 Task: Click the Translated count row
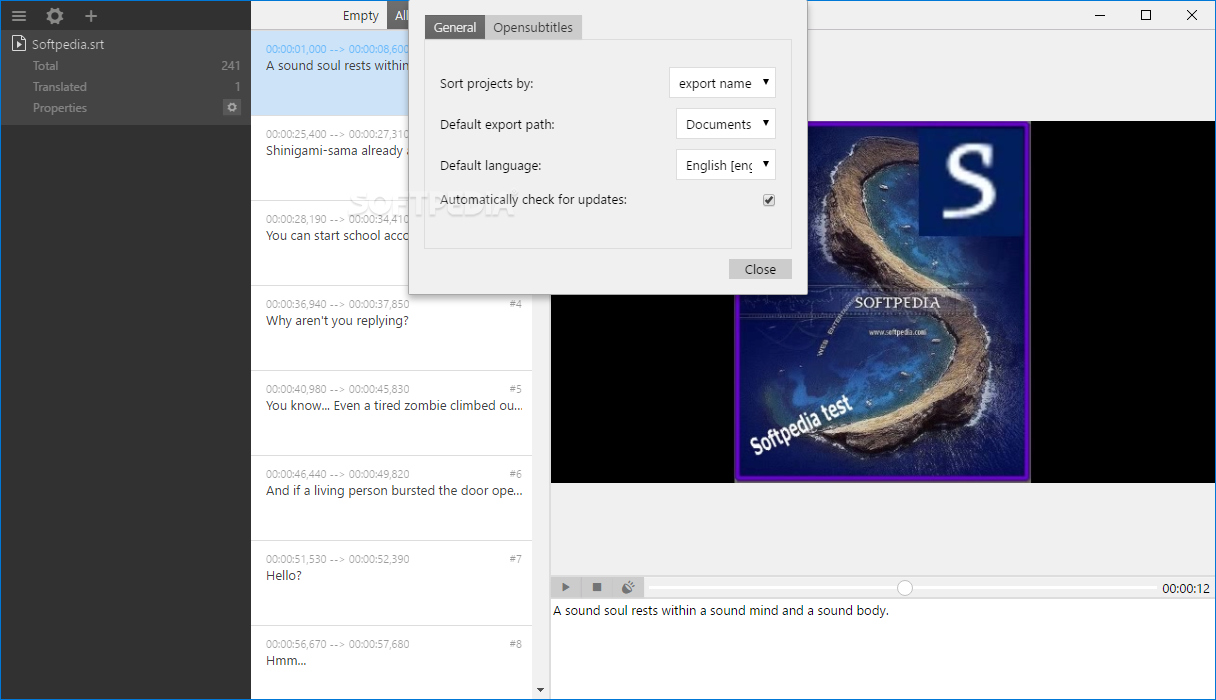pyautogui.click(x=125, y=86)
